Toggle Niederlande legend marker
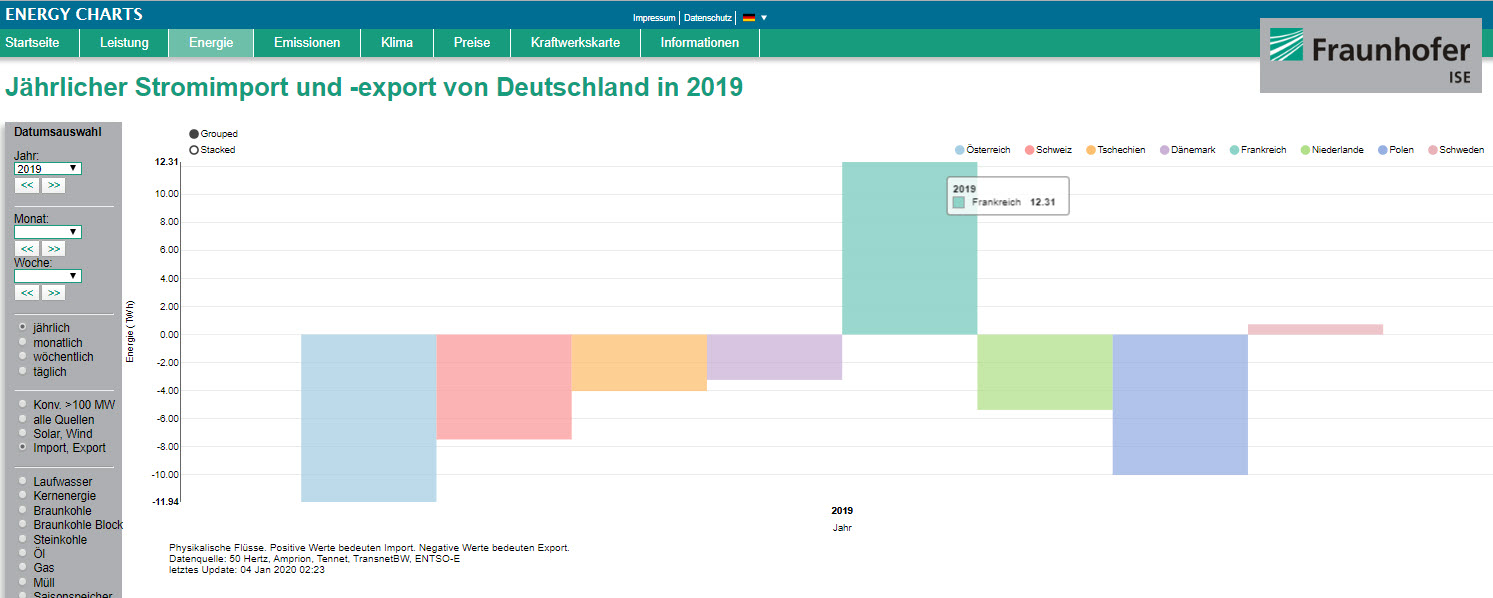The width and height of the screenshot is (1493, 598). 1305,150
